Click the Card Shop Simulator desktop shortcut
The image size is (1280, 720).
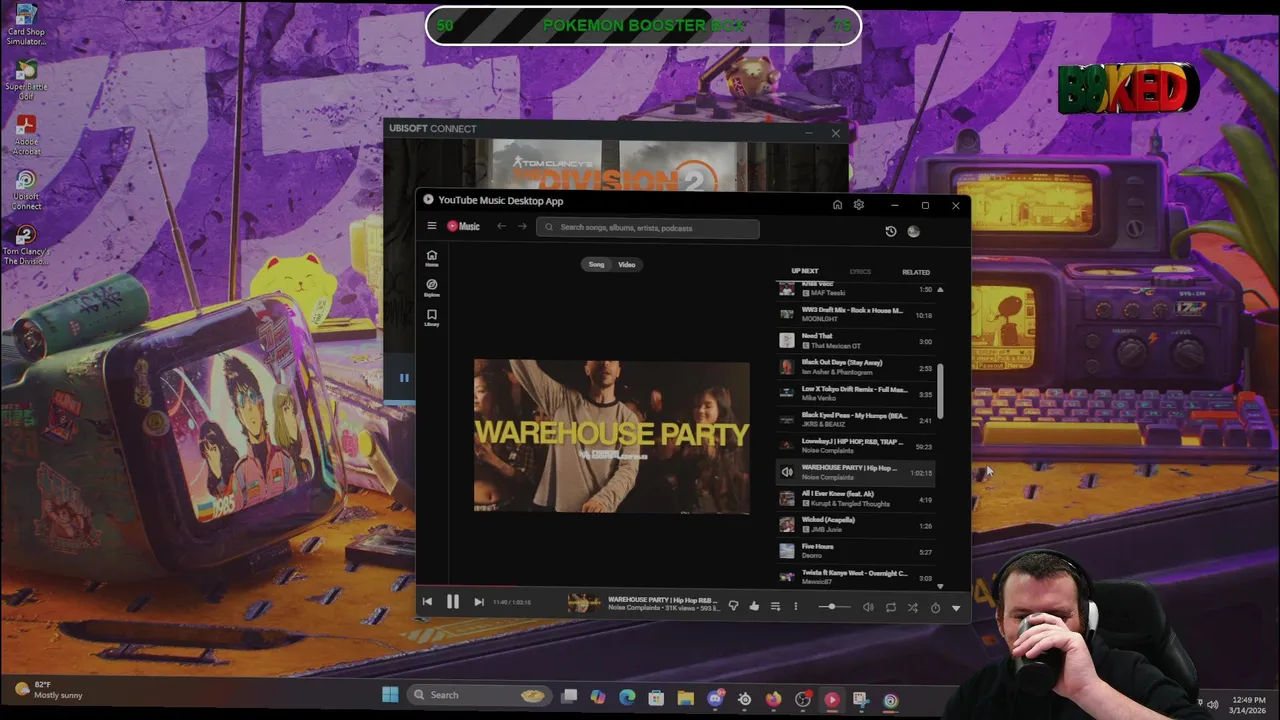tap(26, 25)
